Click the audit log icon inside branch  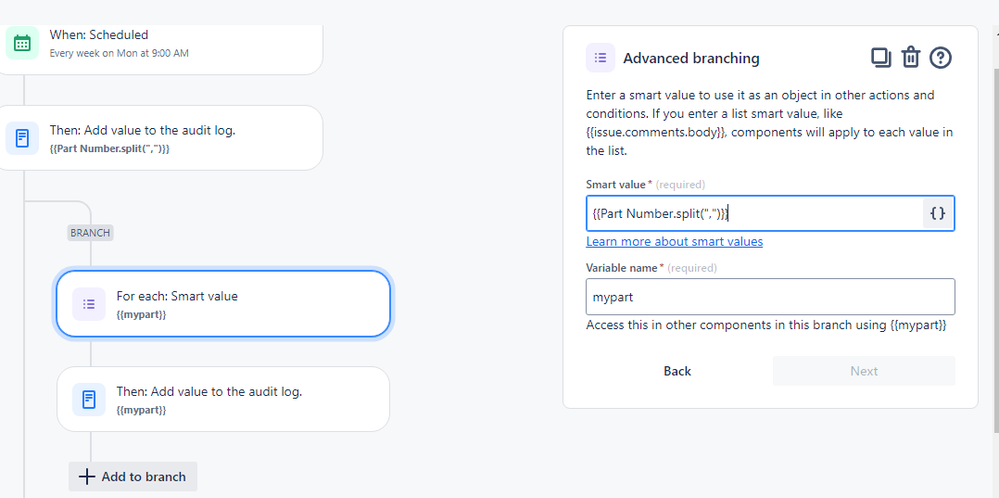[x=89, y=399]
